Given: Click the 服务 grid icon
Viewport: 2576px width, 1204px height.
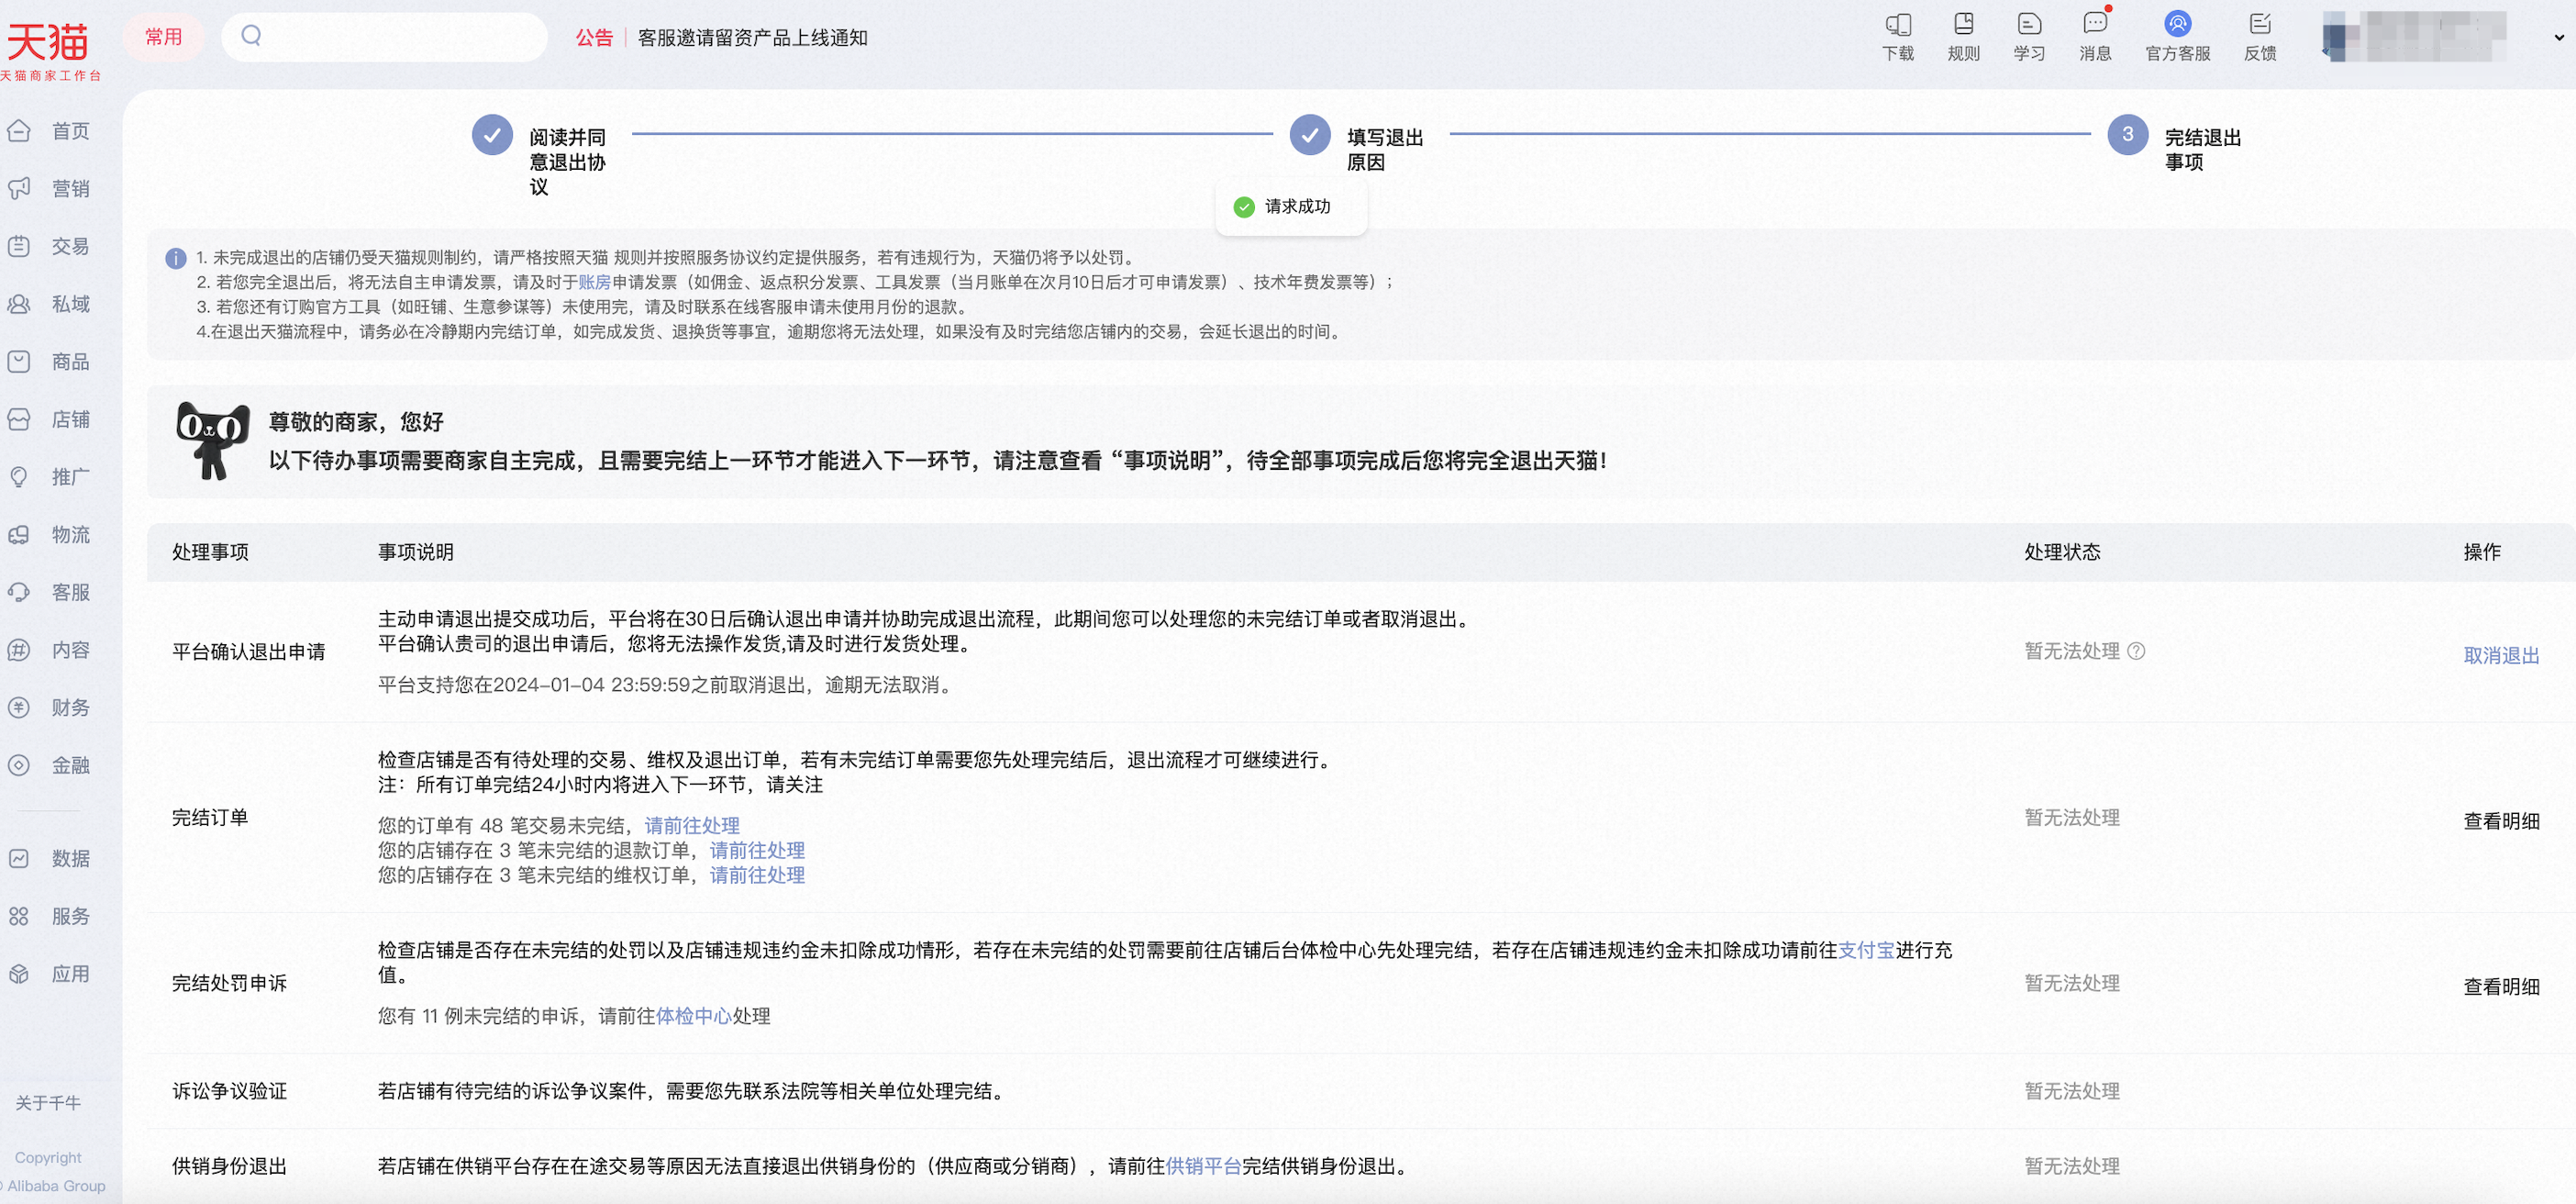Looking at the screenshot, I should (x=19, y=916).
